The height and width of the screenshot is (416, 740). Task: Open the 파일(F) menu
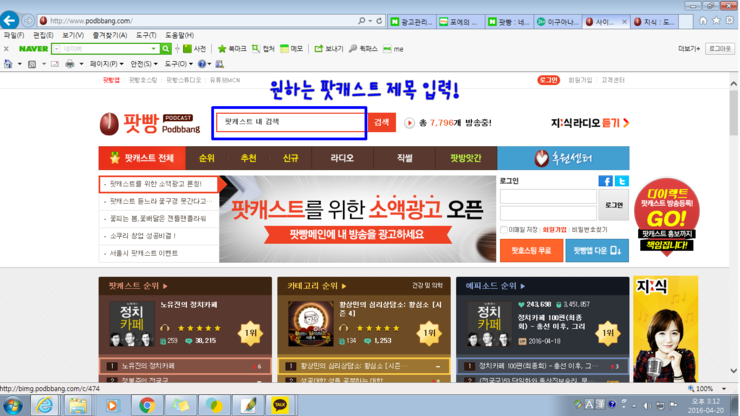pyautogui.click(x=14, y=35)
